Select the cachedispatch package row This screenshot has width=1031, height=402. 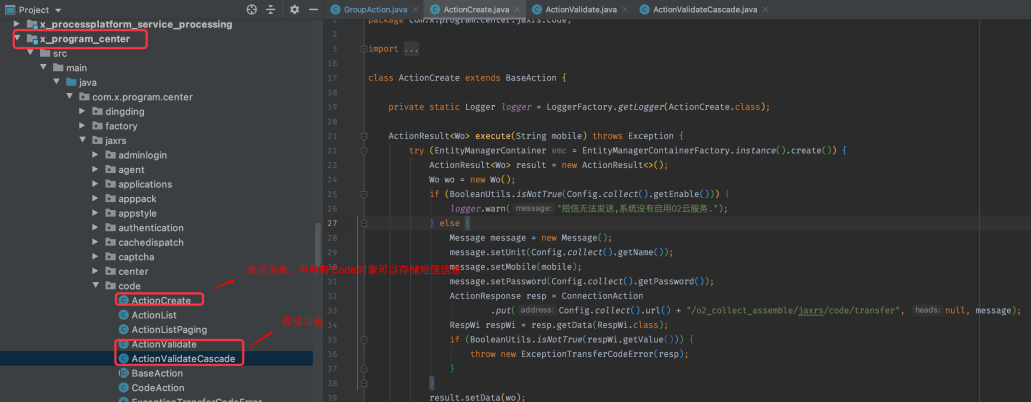[x=156, y=242]
